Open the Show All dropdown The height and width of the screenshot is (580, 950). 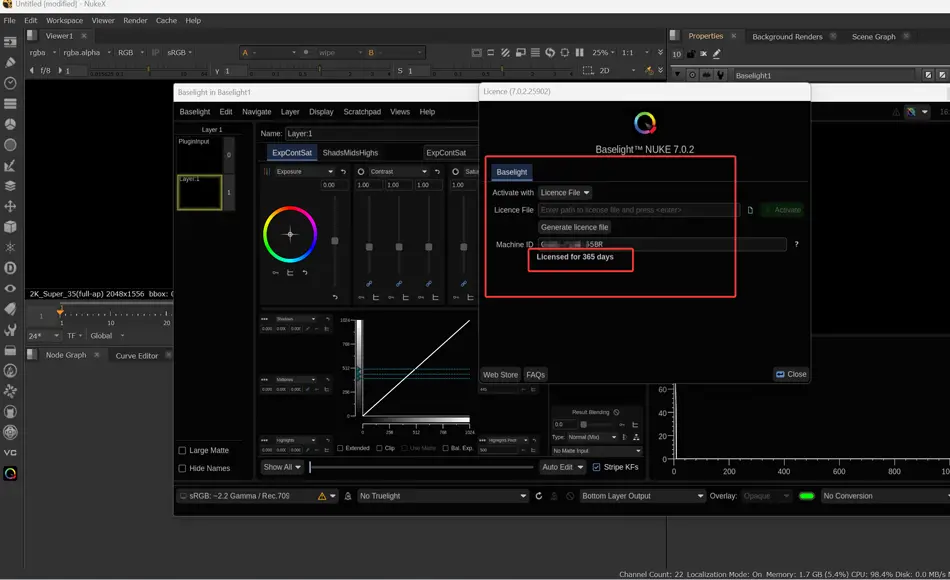click(282, 467)
